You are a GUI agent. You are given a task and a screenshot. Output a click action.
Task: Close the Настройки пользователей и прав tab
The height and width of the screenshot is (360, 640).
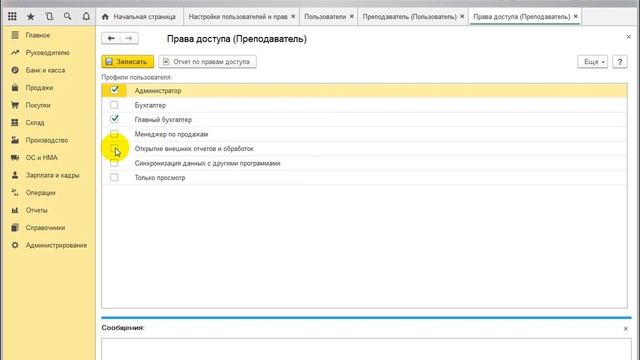(293, 16)
